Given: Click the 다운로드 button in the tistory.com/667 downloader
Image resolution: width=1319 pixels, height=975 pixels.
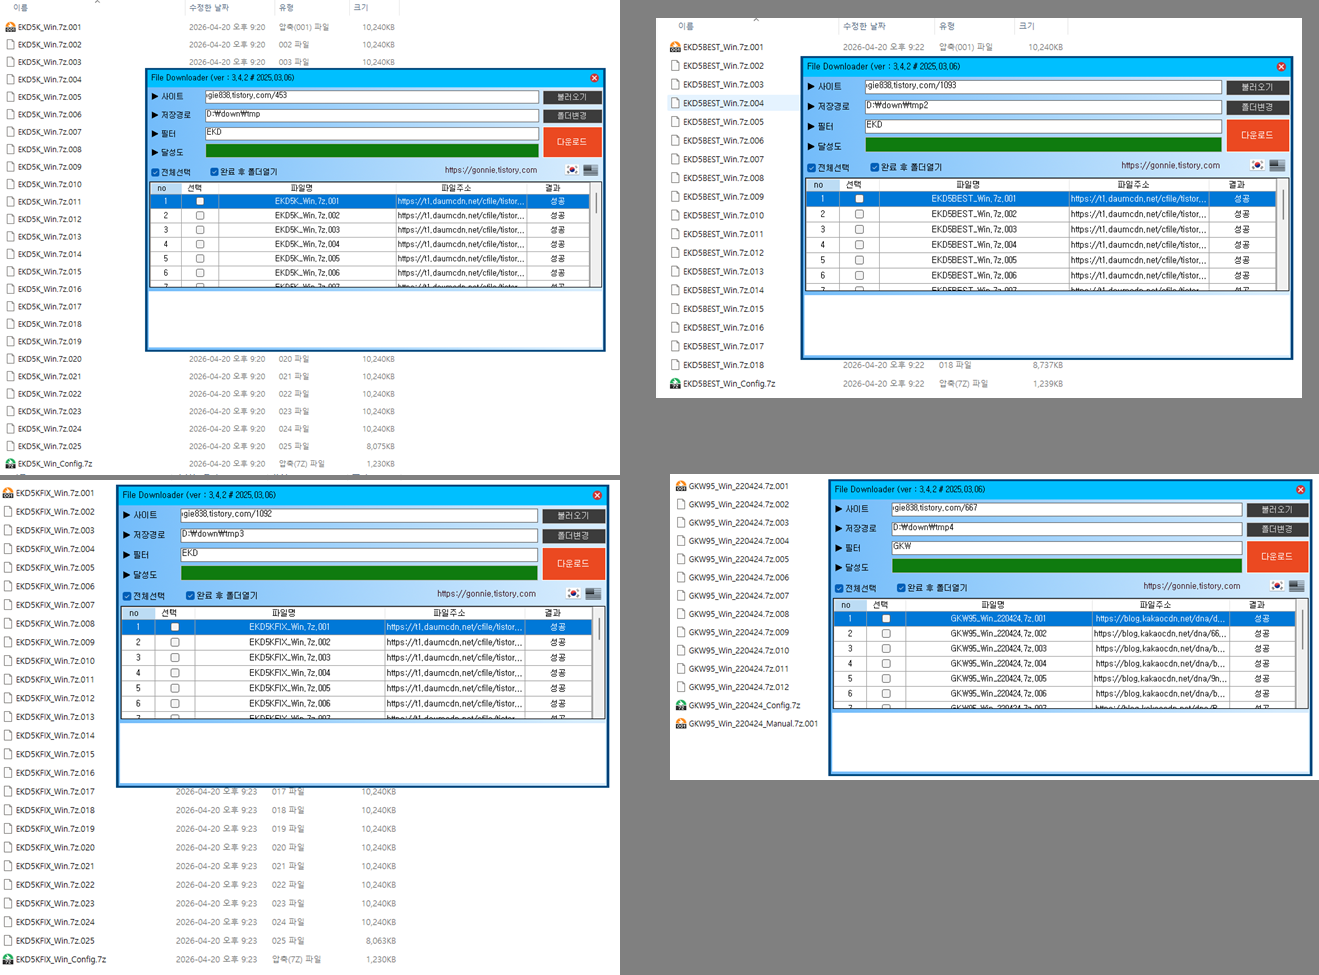Looking at the screenshot, I should click(x=1277, y=556).
